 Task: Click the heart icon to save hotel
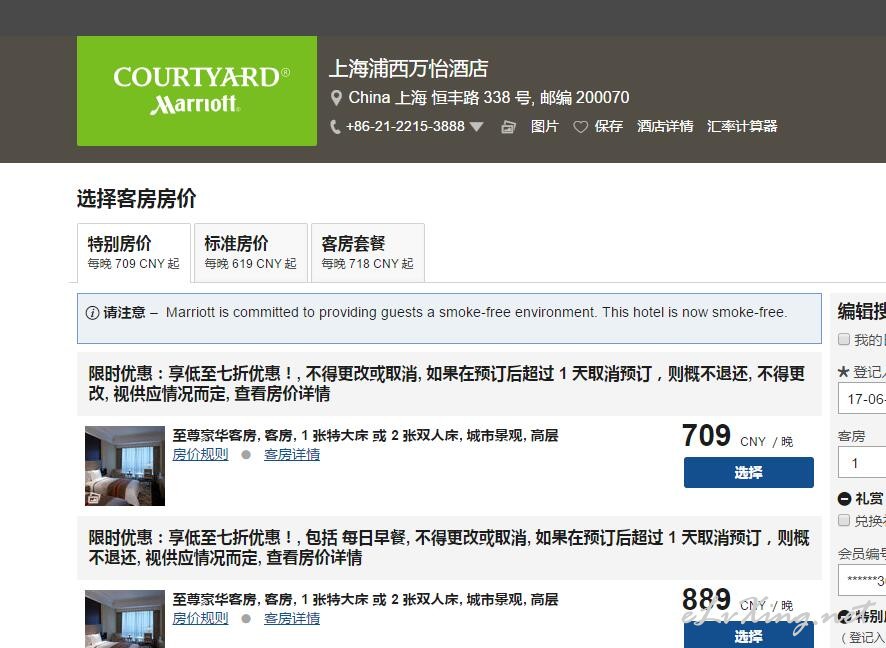580,127
